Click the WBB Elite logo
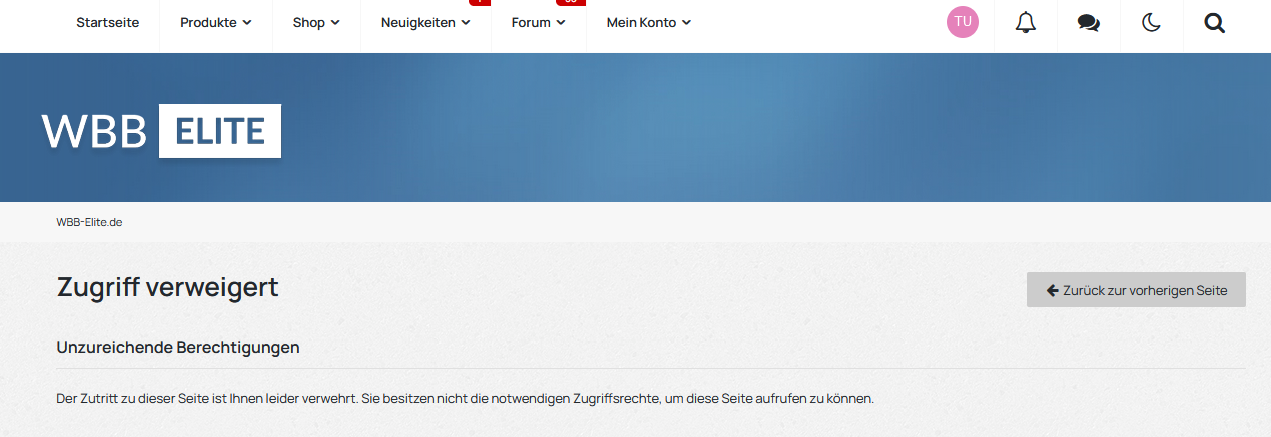Image resolution: width=1271 pixels, height=437 pixels. tap(161, 131)
